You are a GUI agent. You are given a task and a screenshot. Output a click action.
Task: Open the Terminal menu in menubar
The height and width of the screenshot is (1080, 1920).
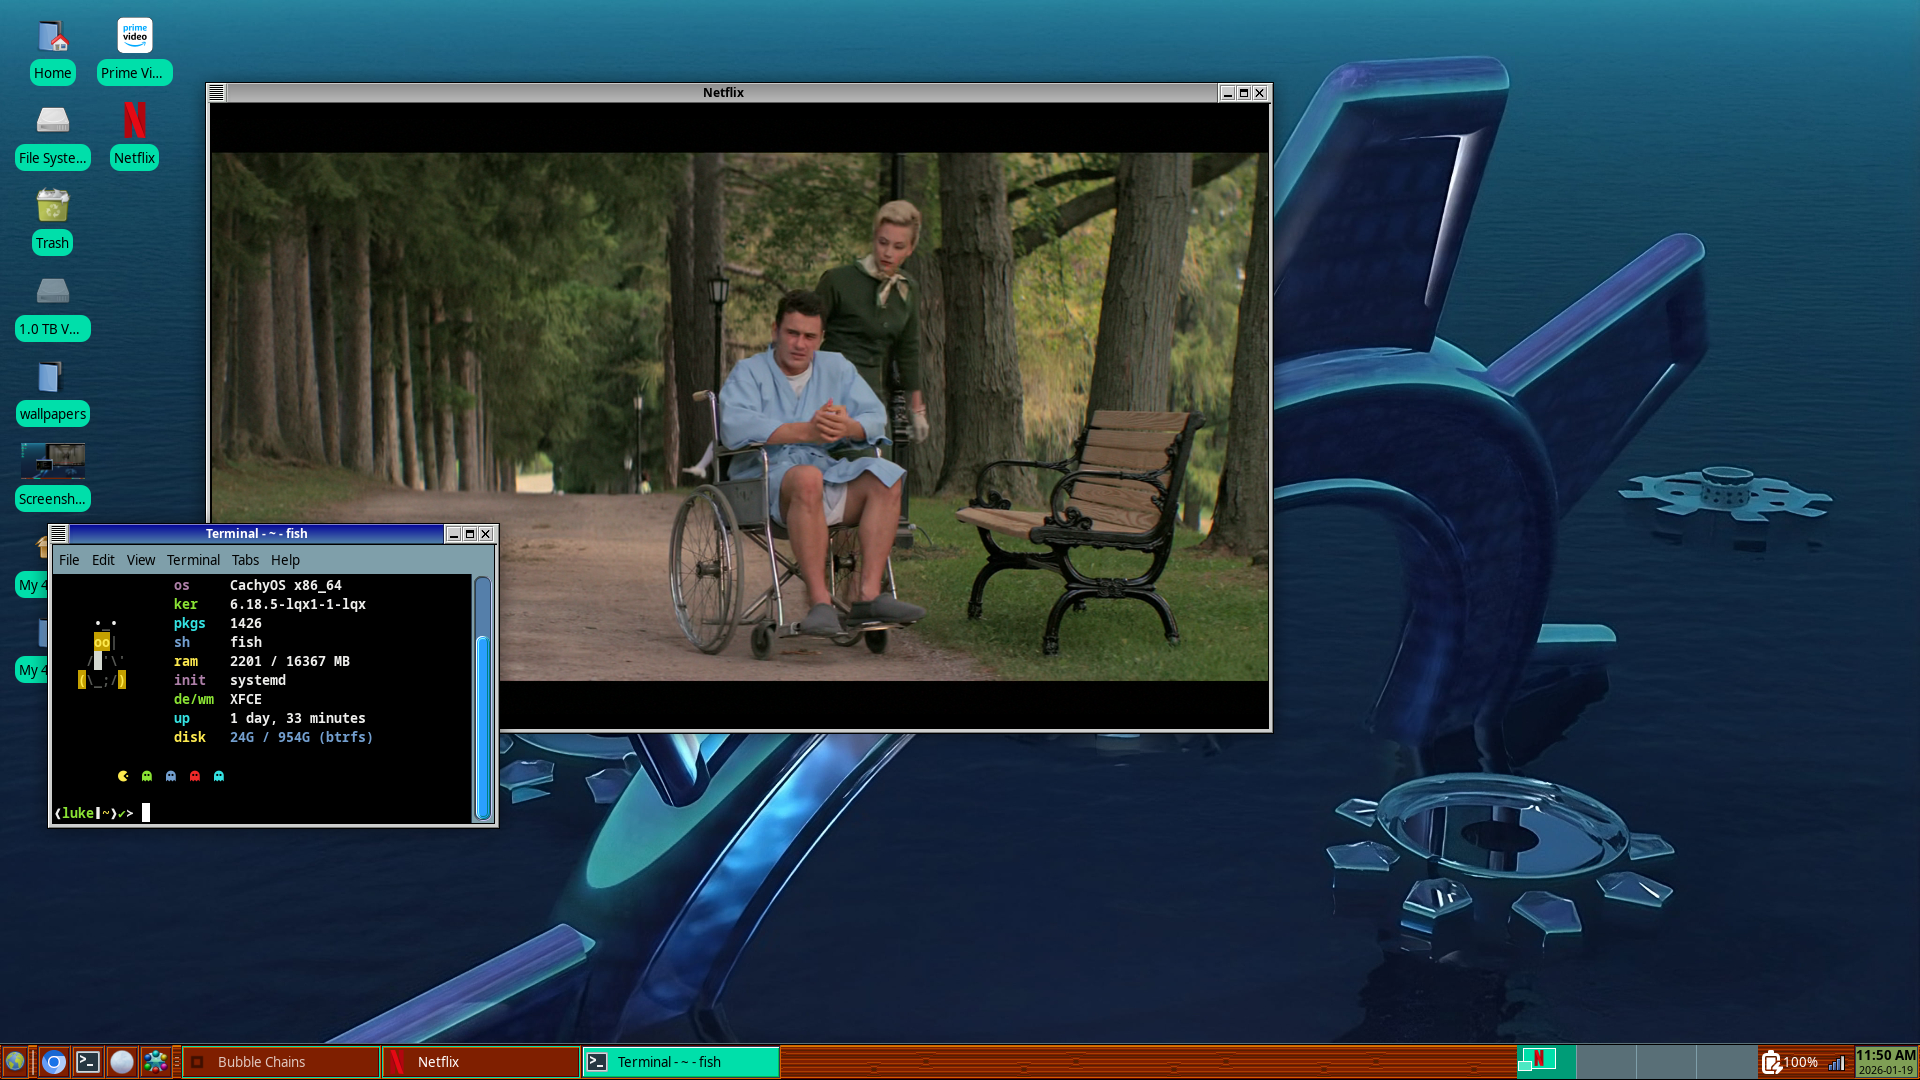[193, 560]
